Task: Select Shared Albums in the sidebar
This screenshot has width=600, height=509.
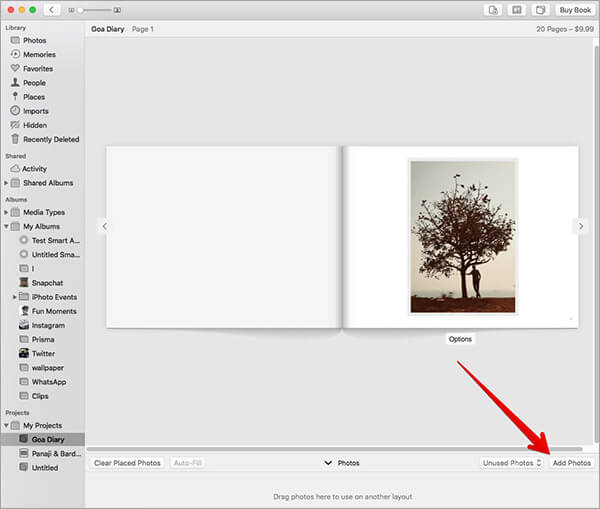Action: [x=48, y=183]
